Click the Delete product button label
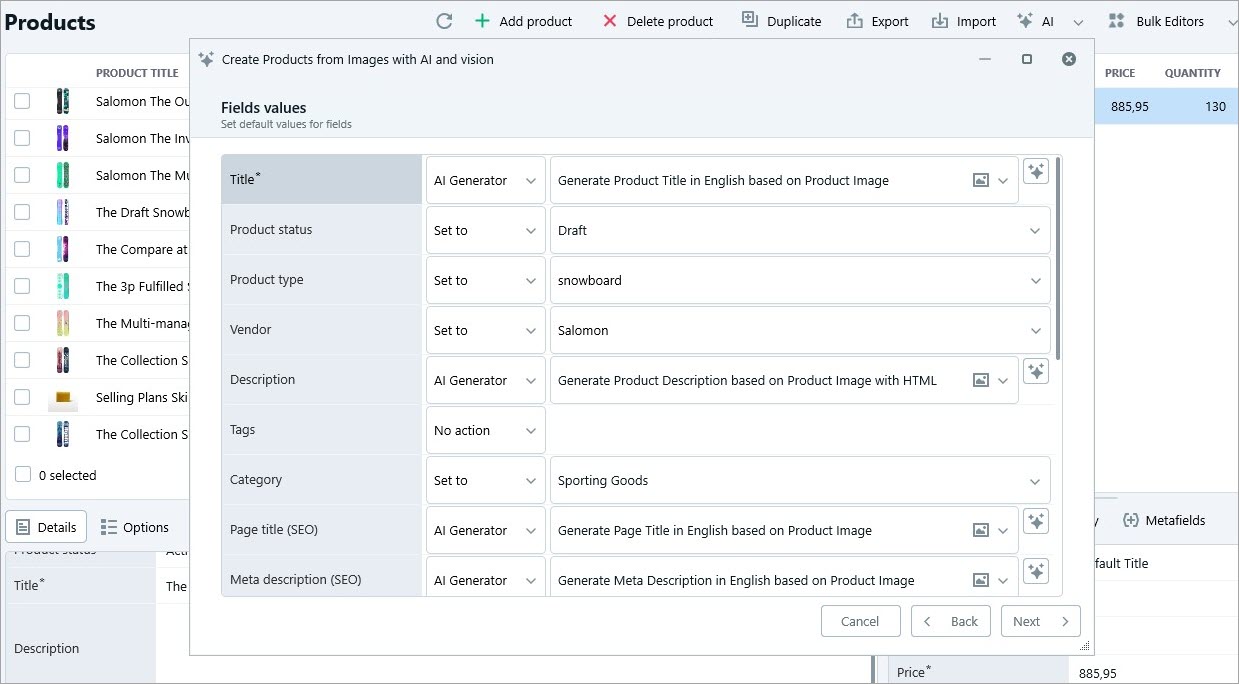The image size is (1239, 684). 670,21
